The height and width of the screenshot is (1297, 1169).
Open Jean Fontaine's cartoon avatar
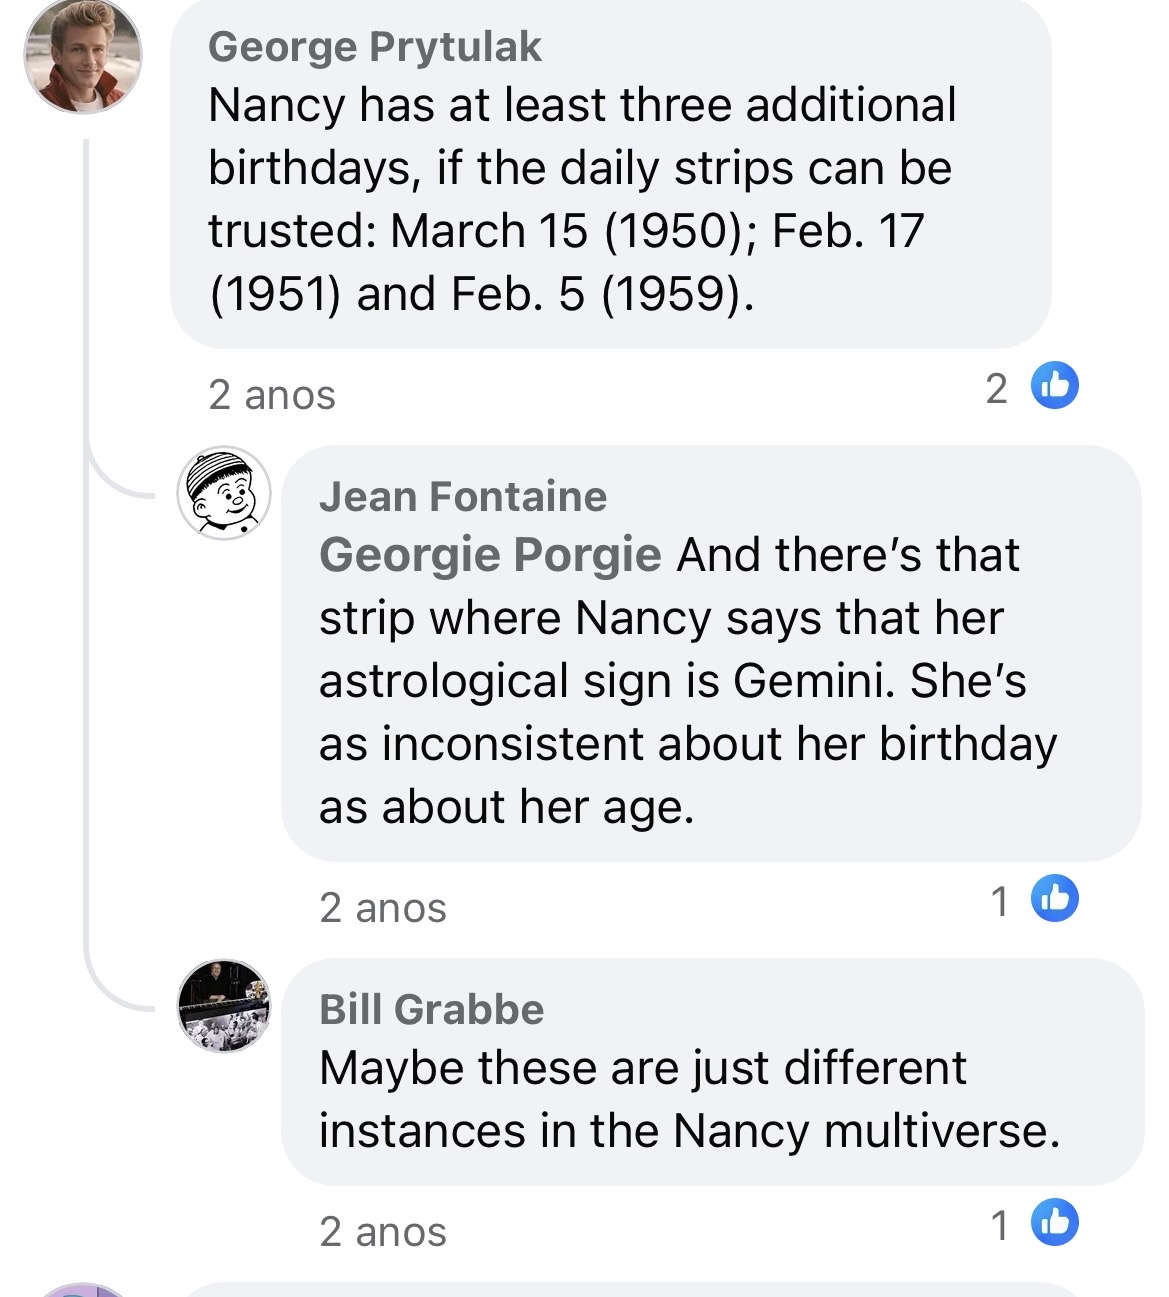224,493
